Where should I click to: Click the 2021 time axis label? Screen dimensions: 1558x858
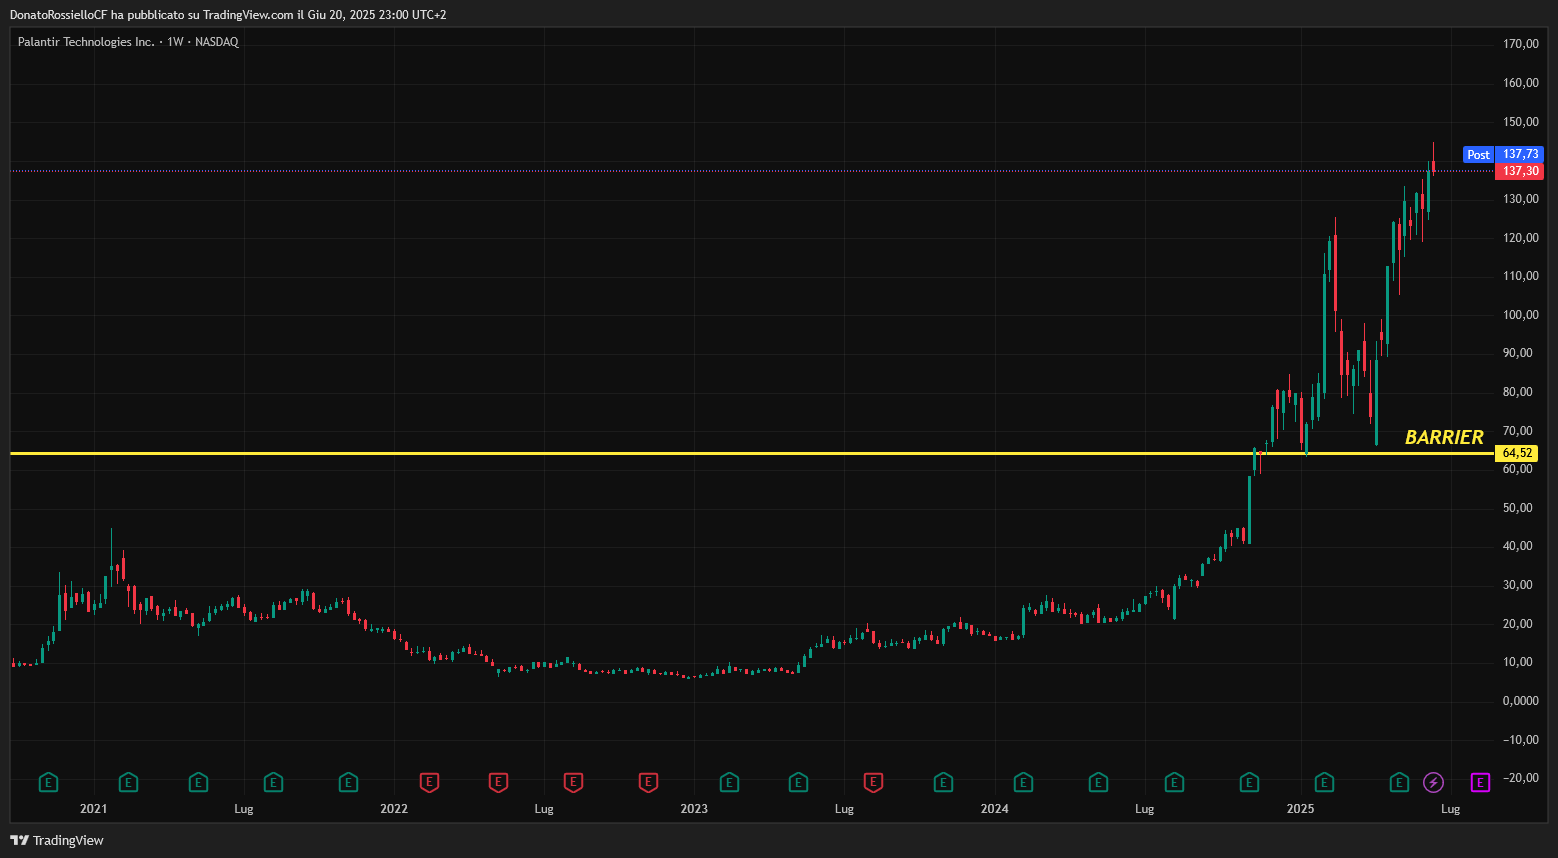pyautogui.click(x=93, y=809)
